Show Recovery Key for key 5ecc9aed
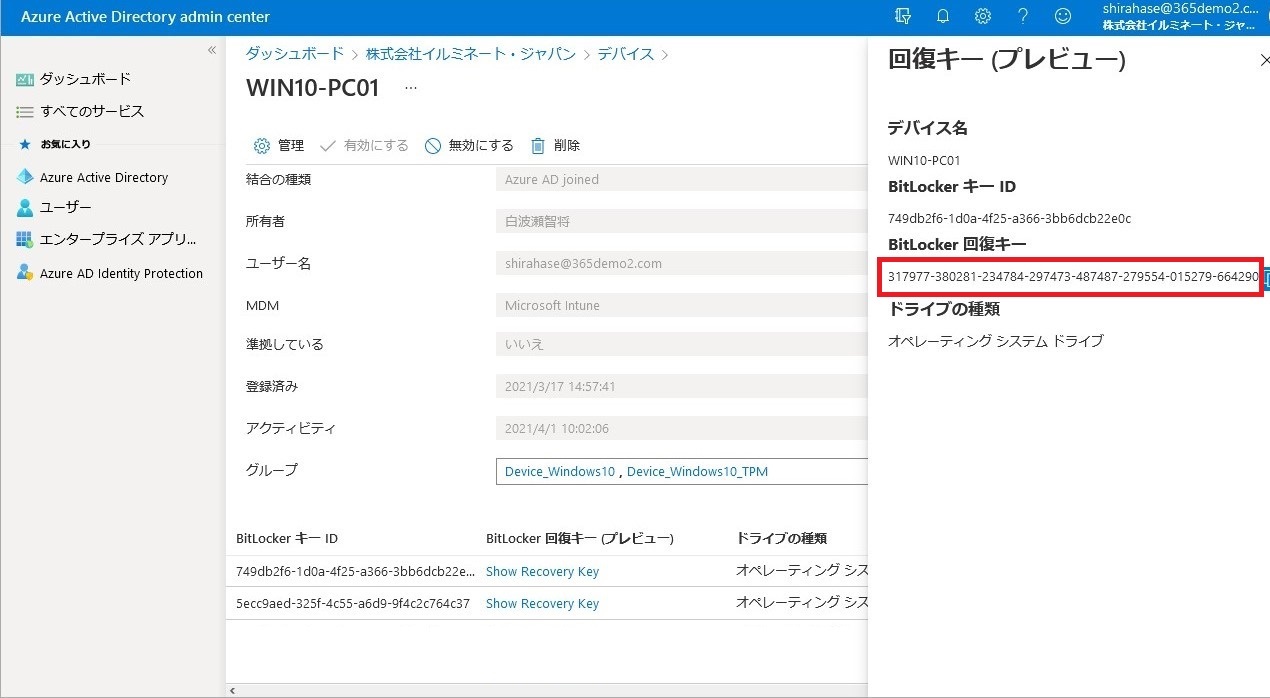The height and width of the screenshot is (698, 1270). (542, 604)
